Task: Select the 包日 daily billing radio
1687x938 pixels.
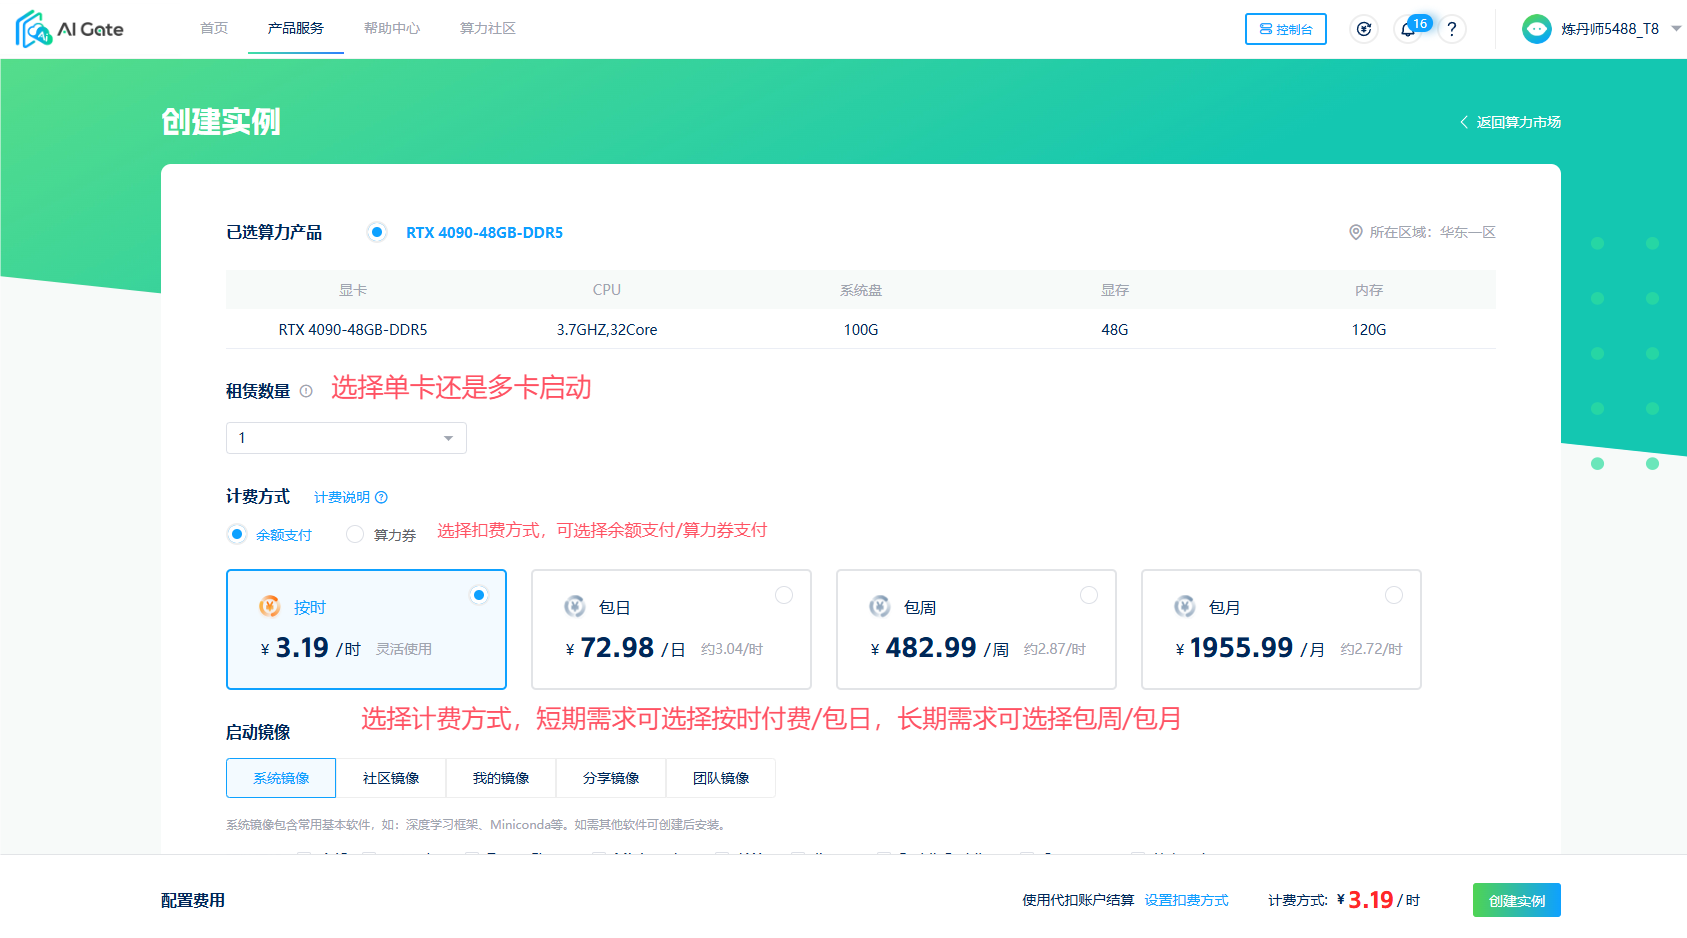Action: pos(784,595)
